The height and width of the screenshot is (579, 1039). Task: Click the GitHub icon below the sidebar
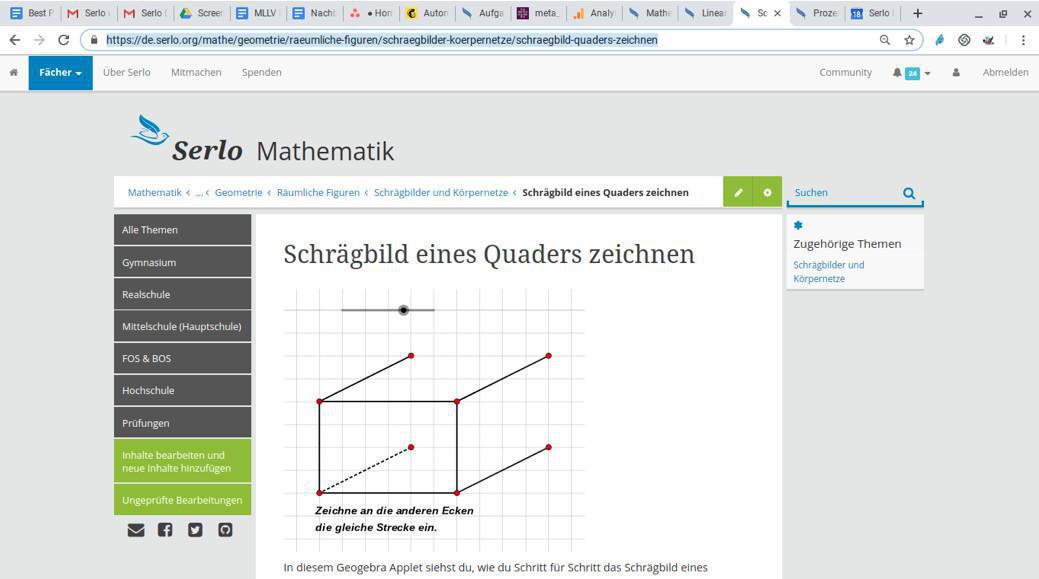coord(225,530)
